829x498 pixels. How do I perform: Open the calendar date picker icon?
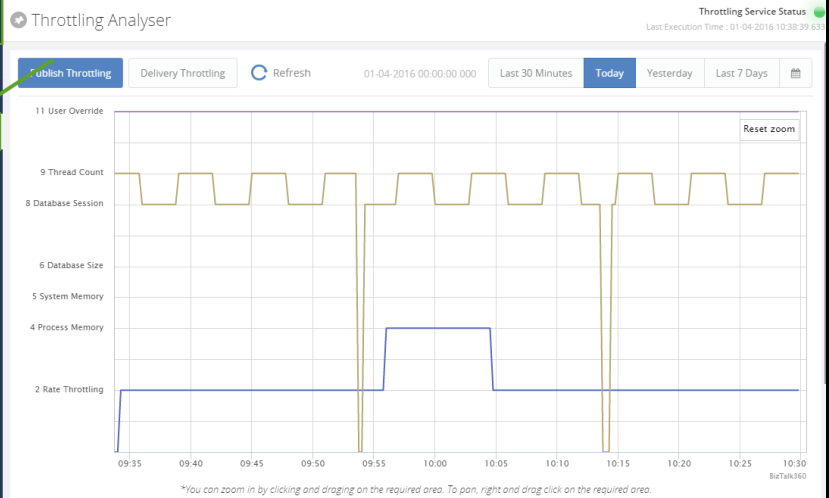click(795, 73)
